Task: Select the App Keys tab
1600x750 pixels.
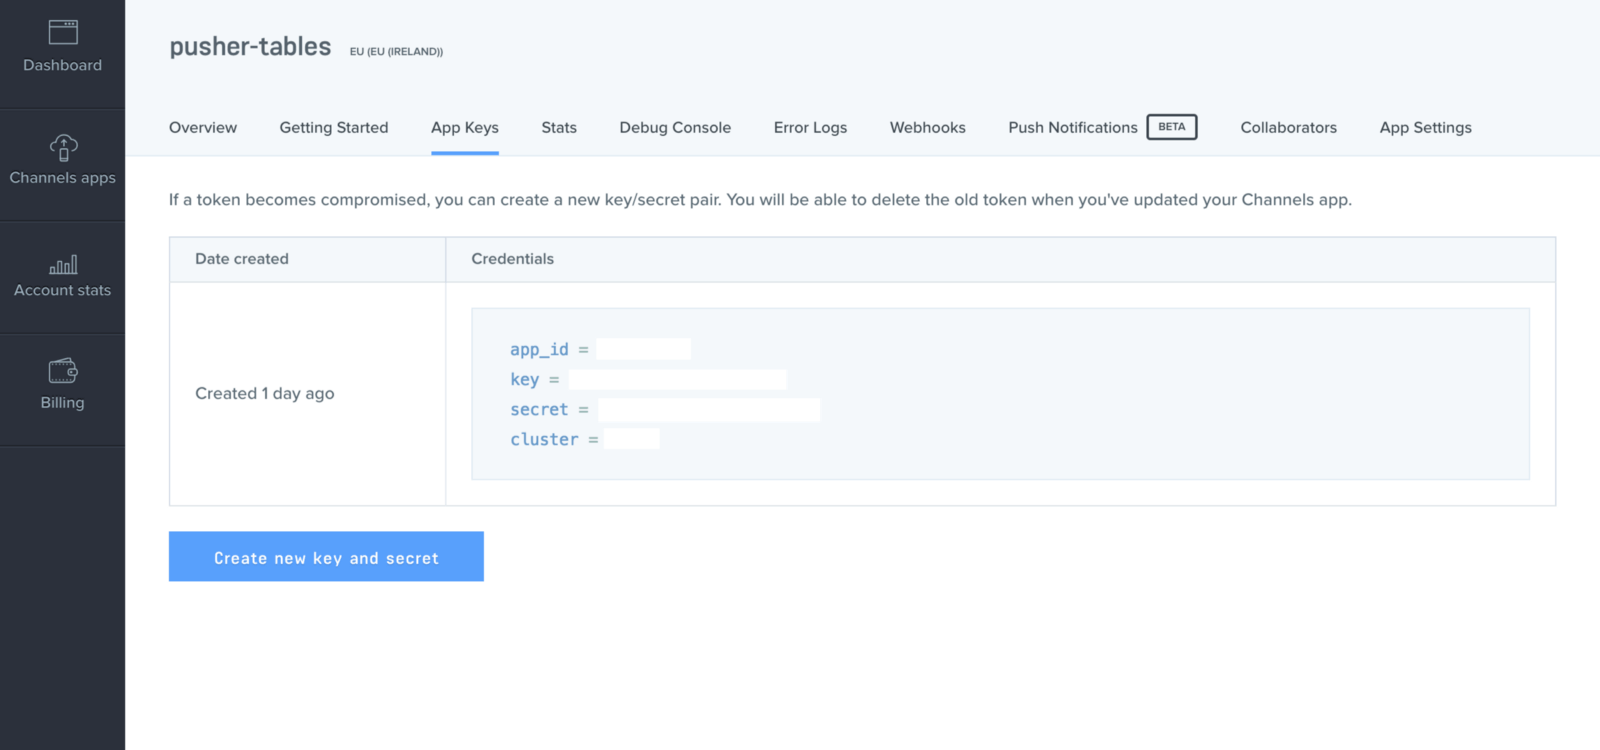Action: click(465, 127)
